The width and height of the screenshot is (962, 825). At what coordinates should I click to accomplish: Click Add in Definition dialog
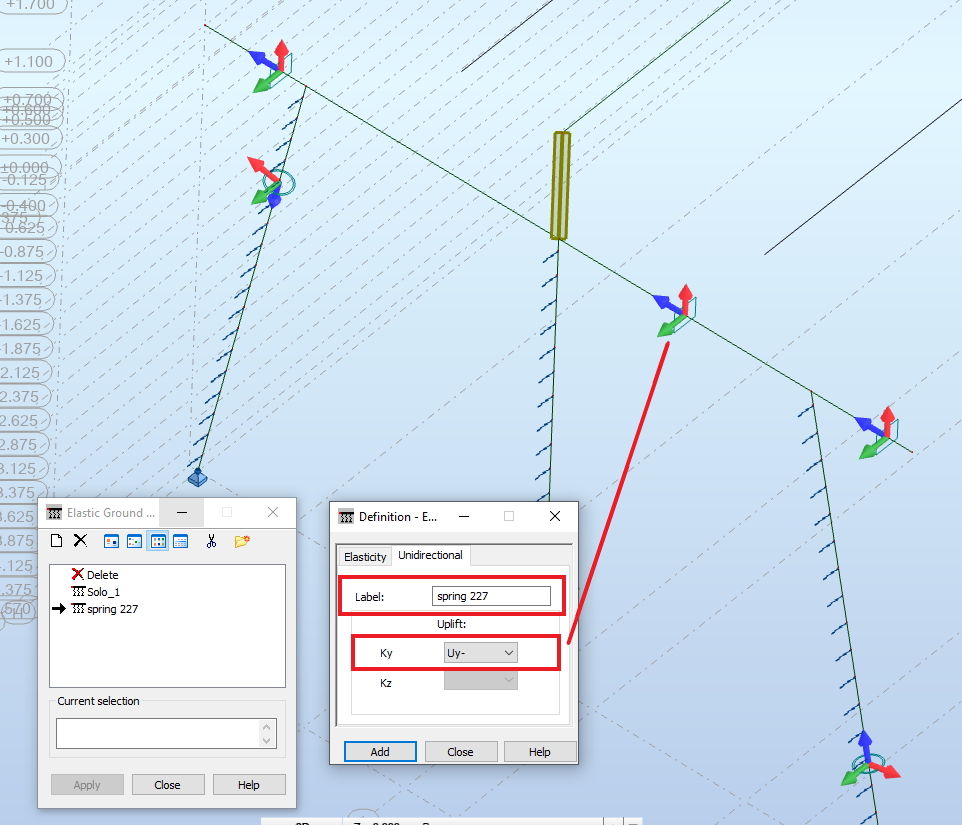[x=380, y=751]
